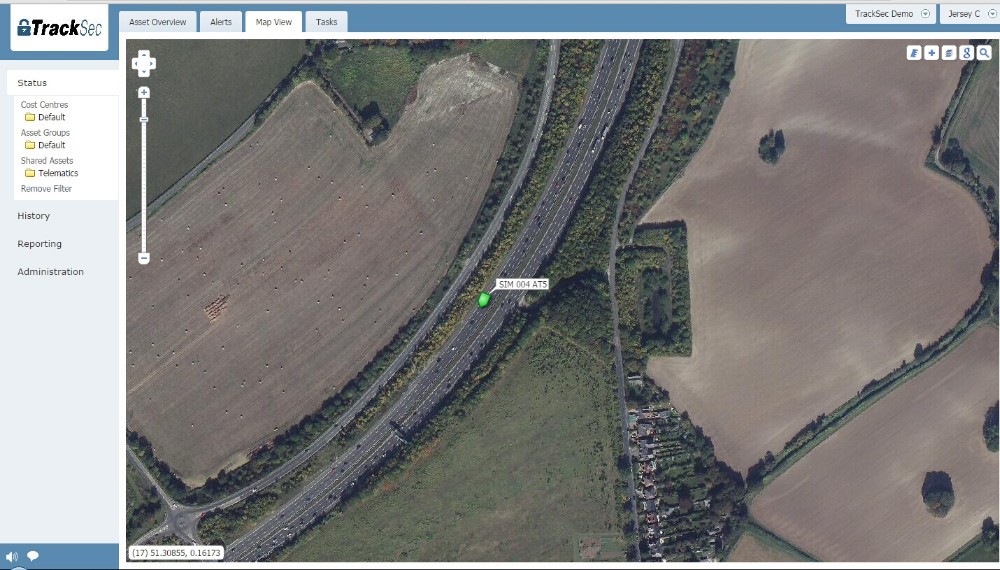Select the Map View tab

click(x=274, y=22)
